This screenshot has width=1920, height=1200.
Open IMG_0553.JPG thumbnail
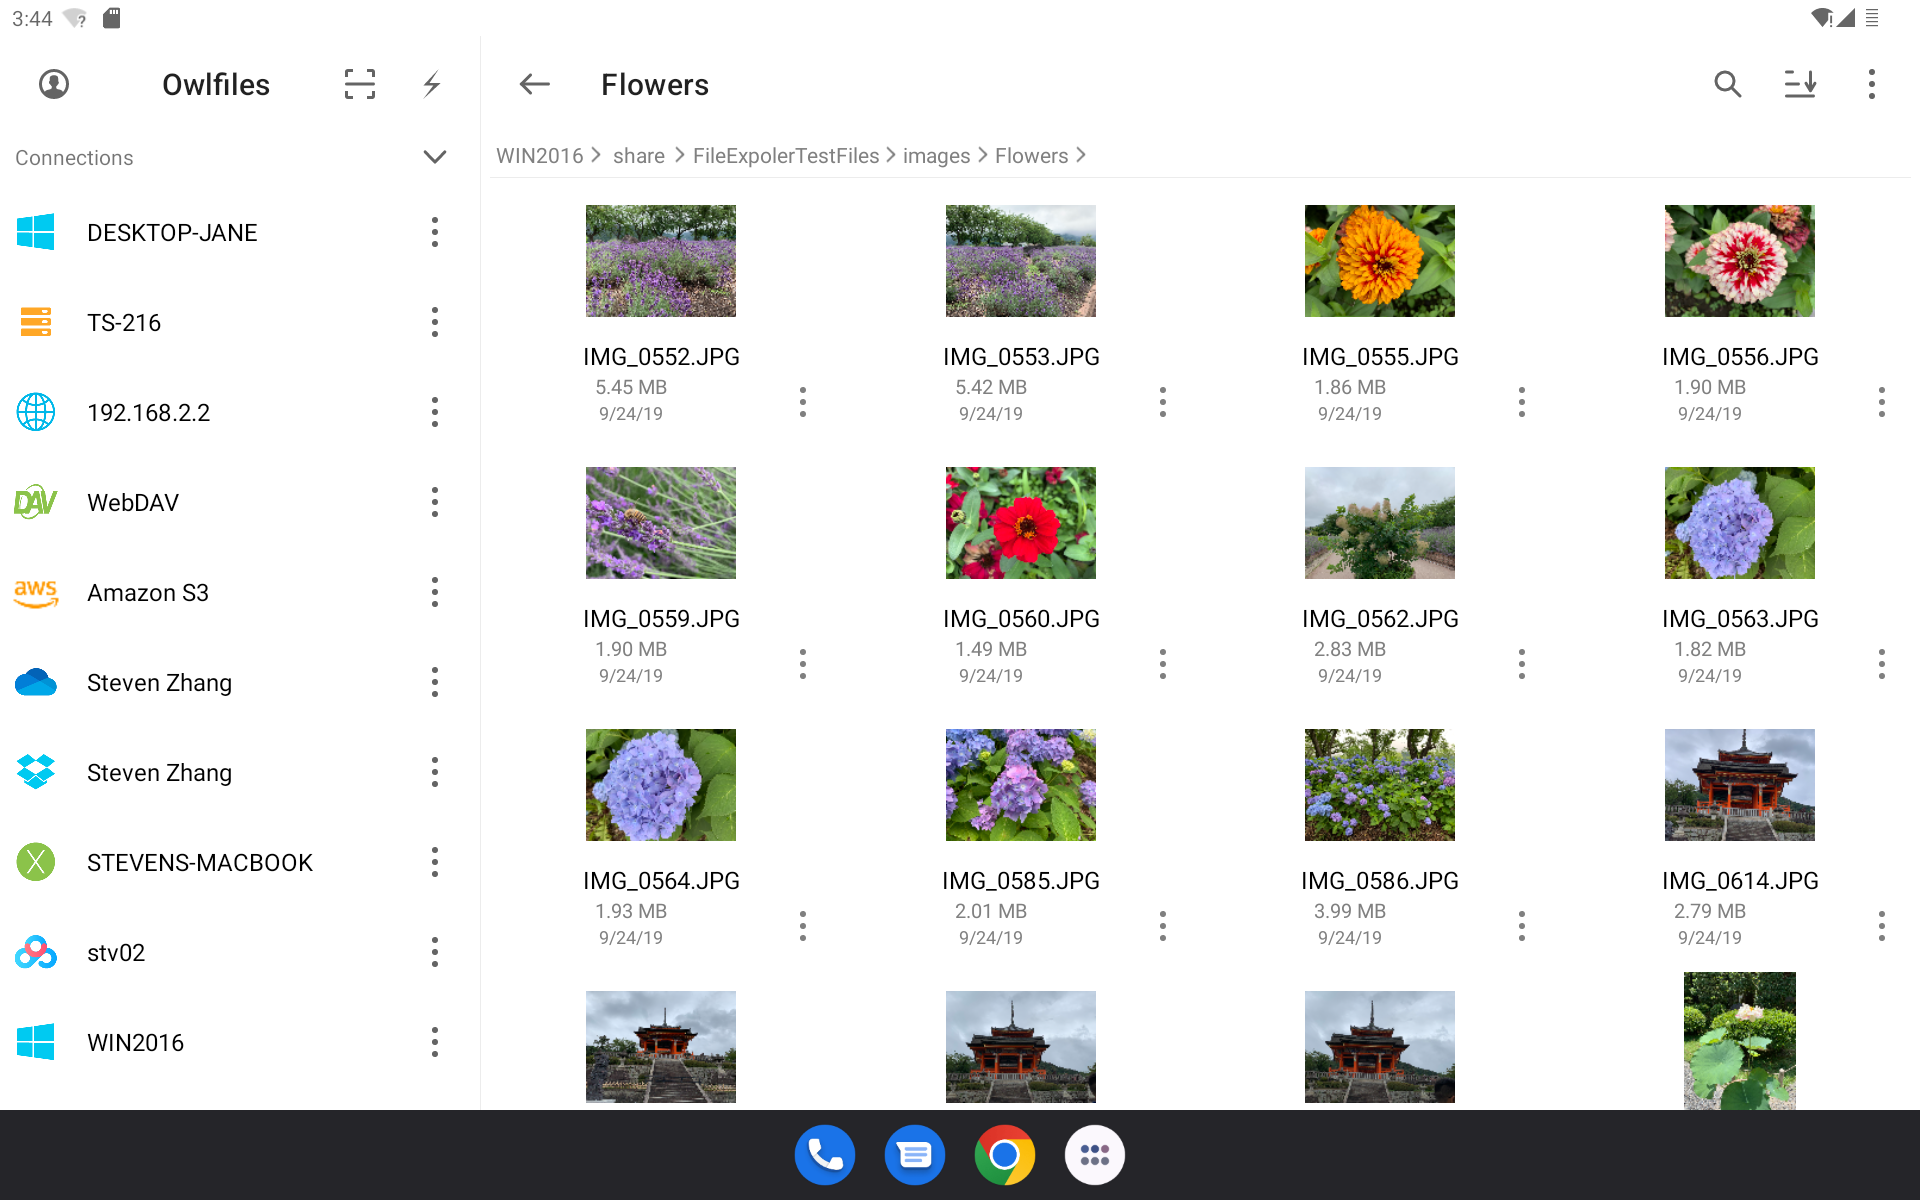point(1021,261)
